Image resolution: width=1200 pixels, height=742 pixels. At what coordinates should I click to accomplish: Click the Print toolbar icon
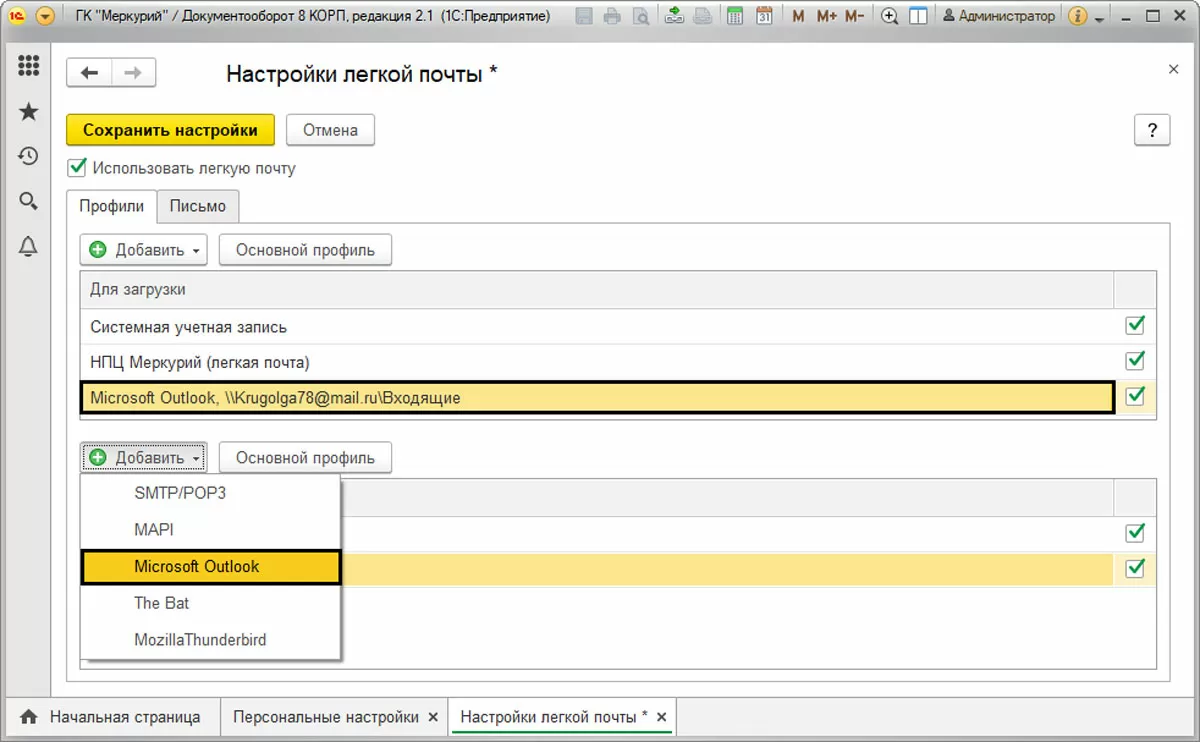pyautogui.click(x=612, y=16)
